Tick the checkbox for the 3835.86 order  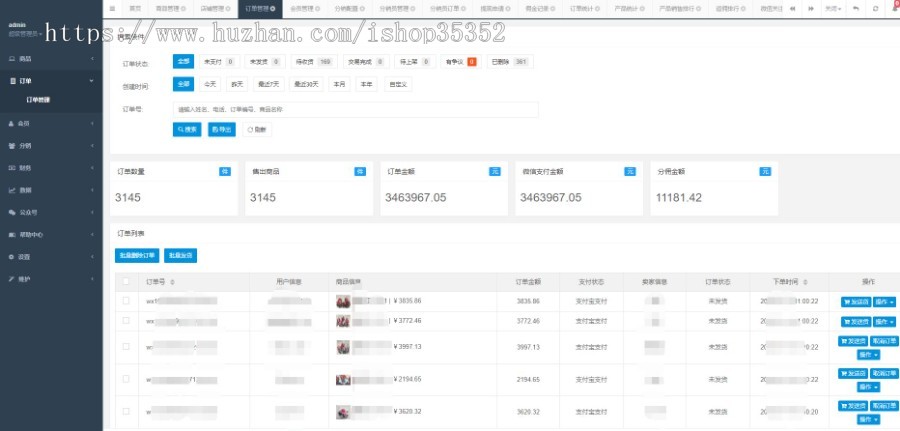pos(126,301)
